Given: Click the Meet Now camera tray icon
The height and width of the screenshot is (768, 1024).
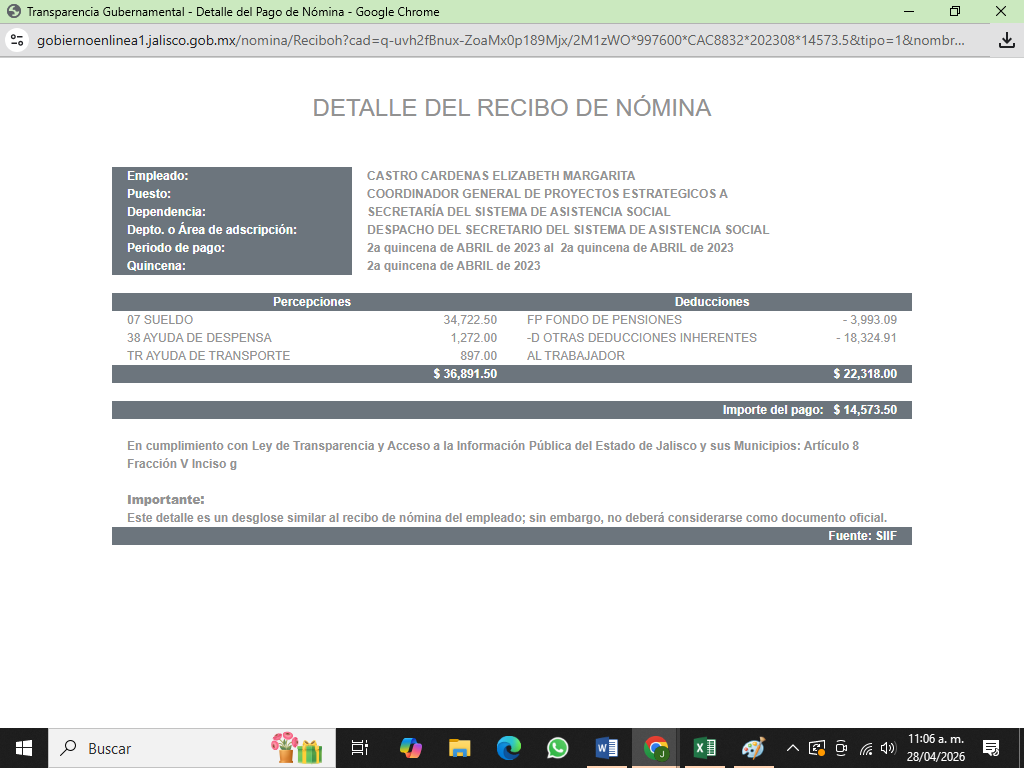Looking at the screenshot, I should tap(842, 748).
